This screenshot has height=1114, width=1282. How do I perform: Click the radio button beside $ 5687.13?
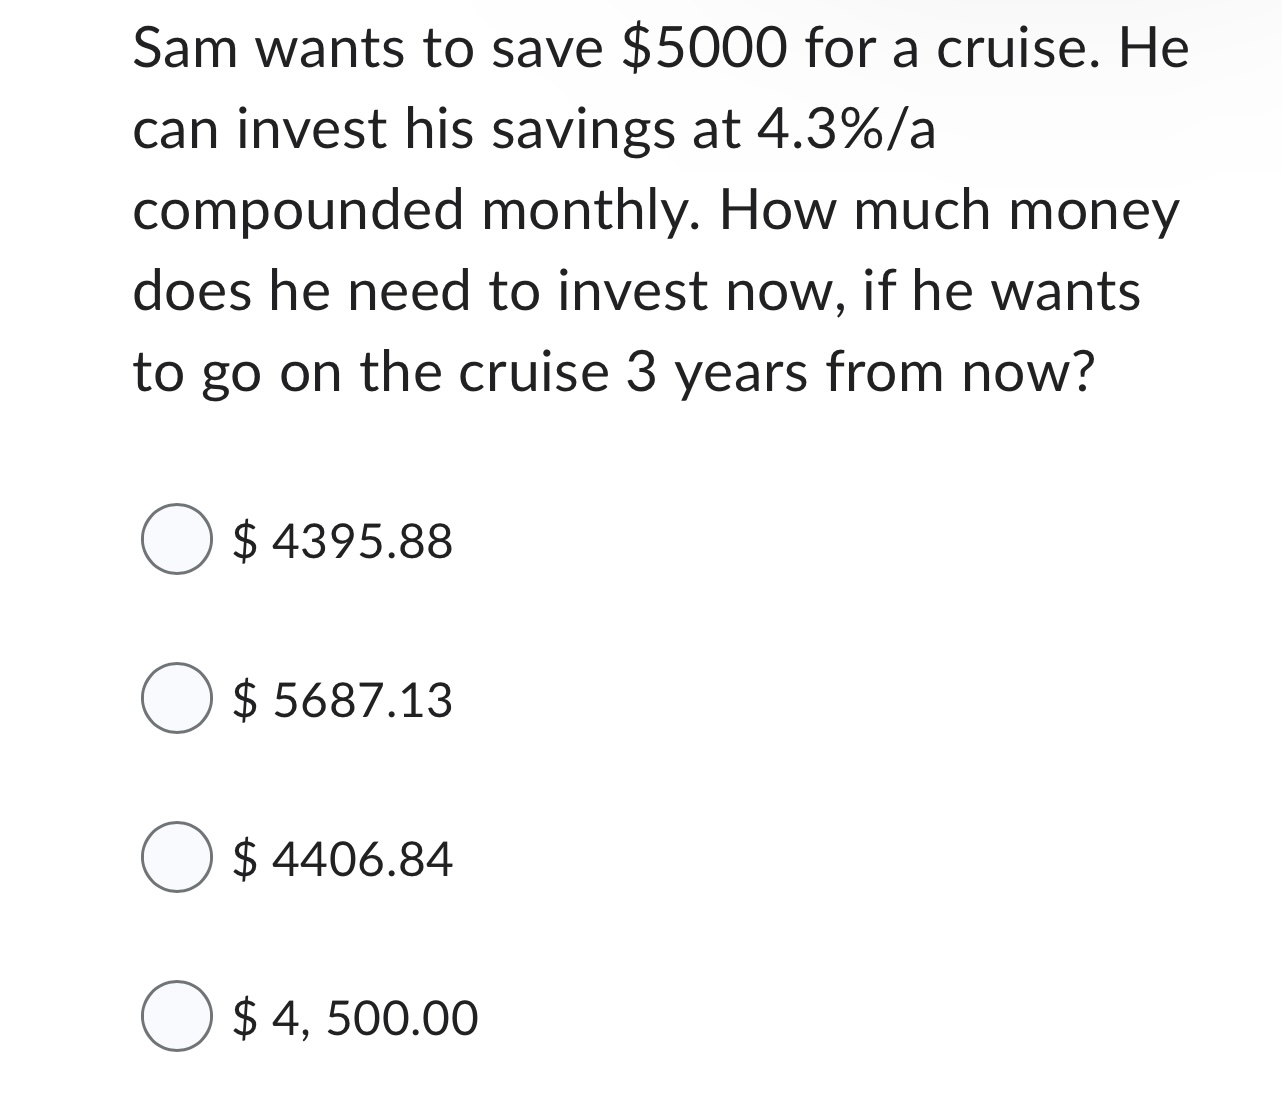coord(178,701)
